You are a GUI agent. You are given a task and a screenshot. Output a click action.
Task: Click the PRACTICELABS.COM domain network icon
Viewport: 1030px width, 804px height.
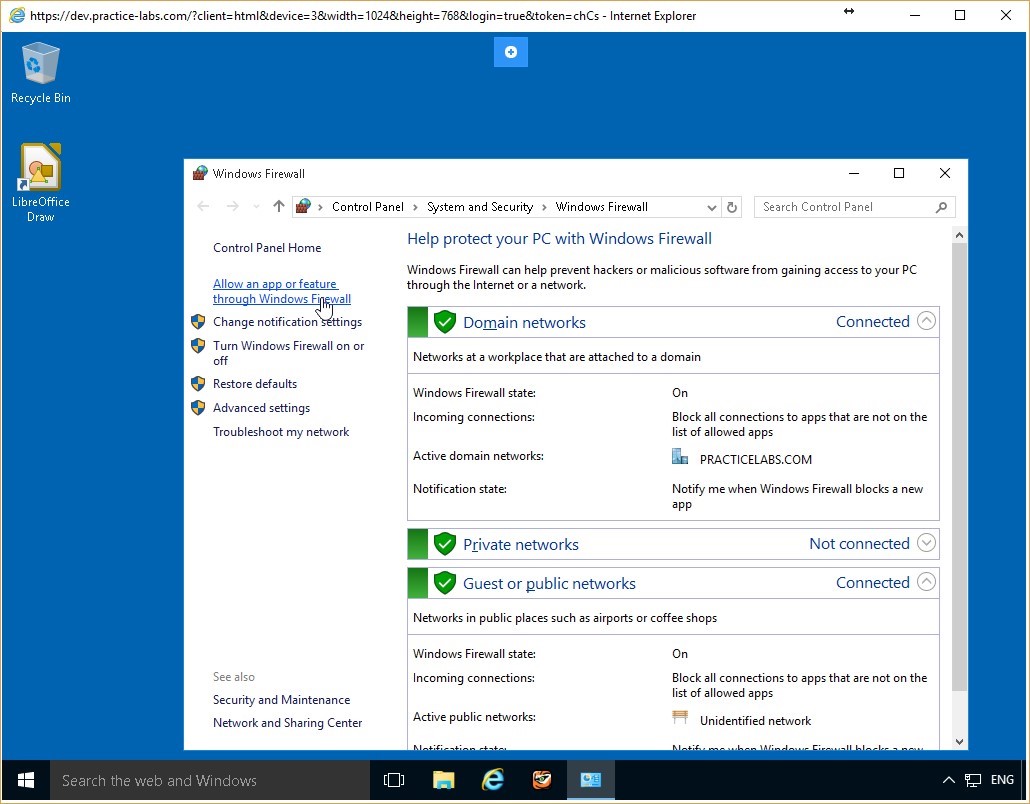(x=679, y=457)
